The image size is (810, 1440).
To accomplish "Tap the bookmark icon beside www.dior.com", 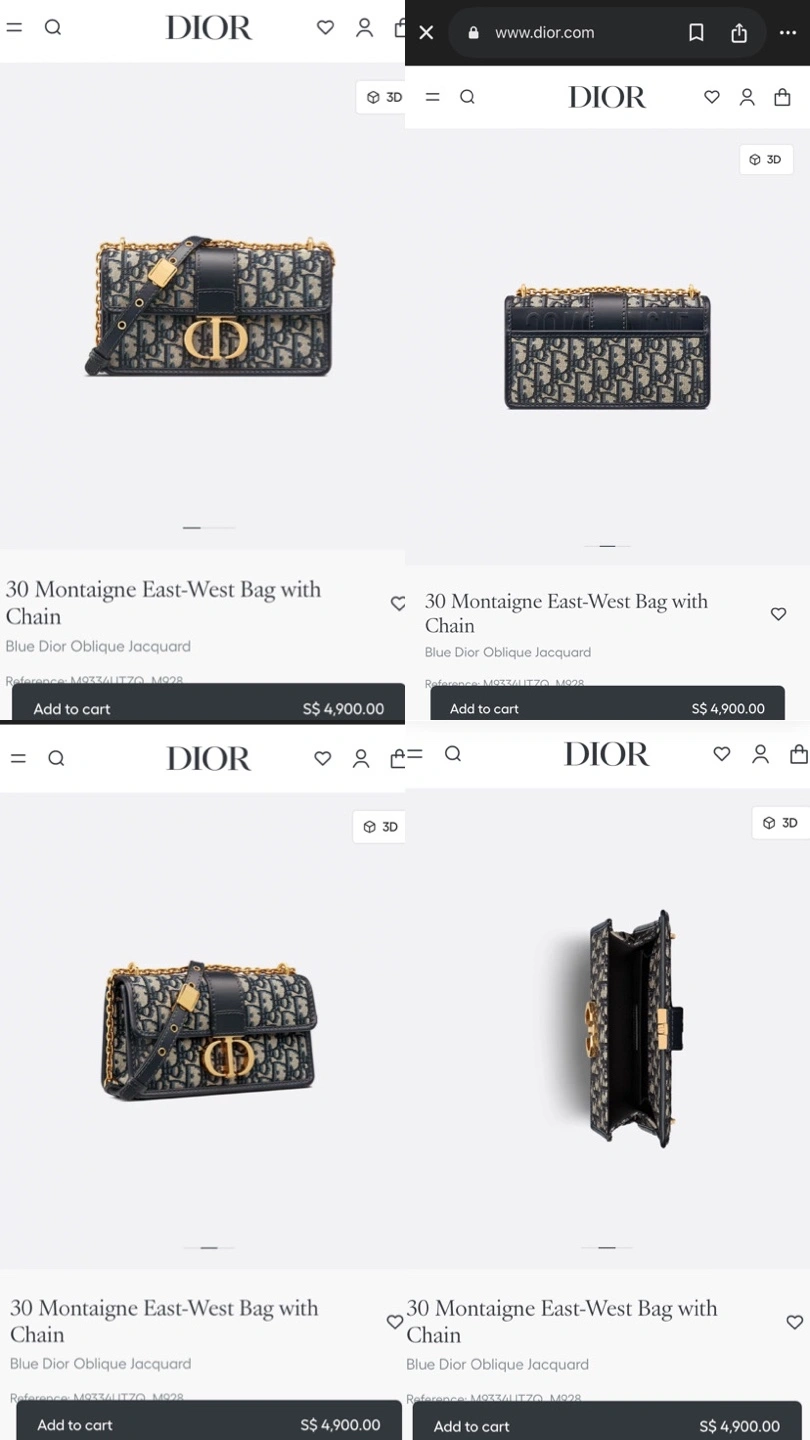I will (x=696, y=33).
